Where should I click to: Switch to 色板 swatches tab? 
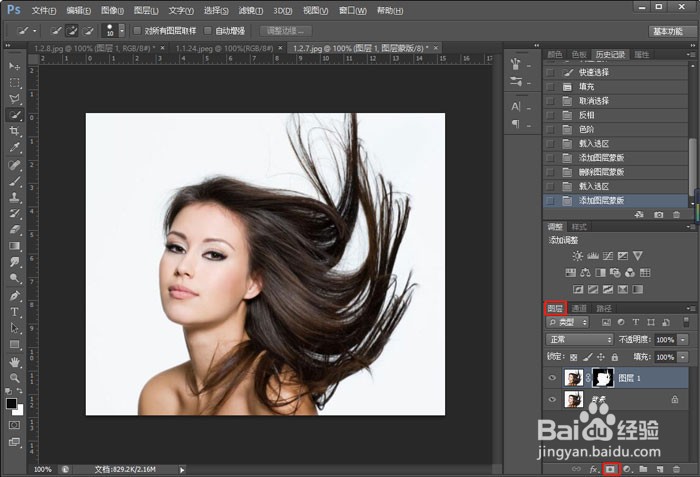579,54
